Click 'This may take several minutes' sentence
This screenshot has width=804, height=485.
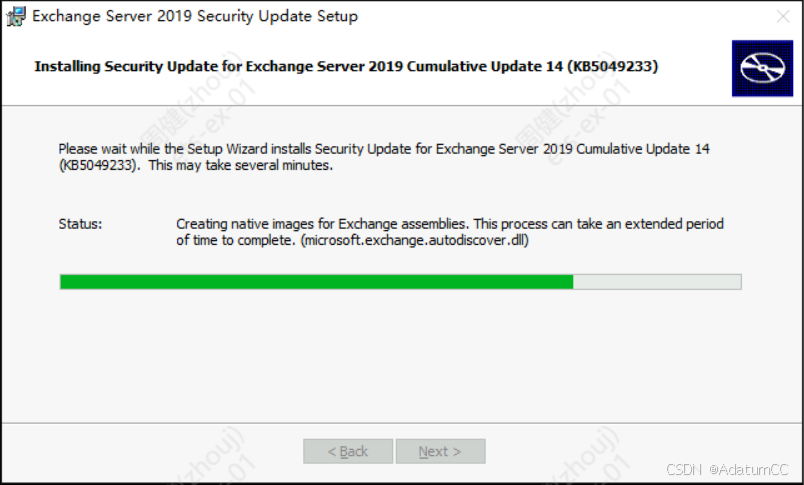pyautogui.click(x=240, y=166)
